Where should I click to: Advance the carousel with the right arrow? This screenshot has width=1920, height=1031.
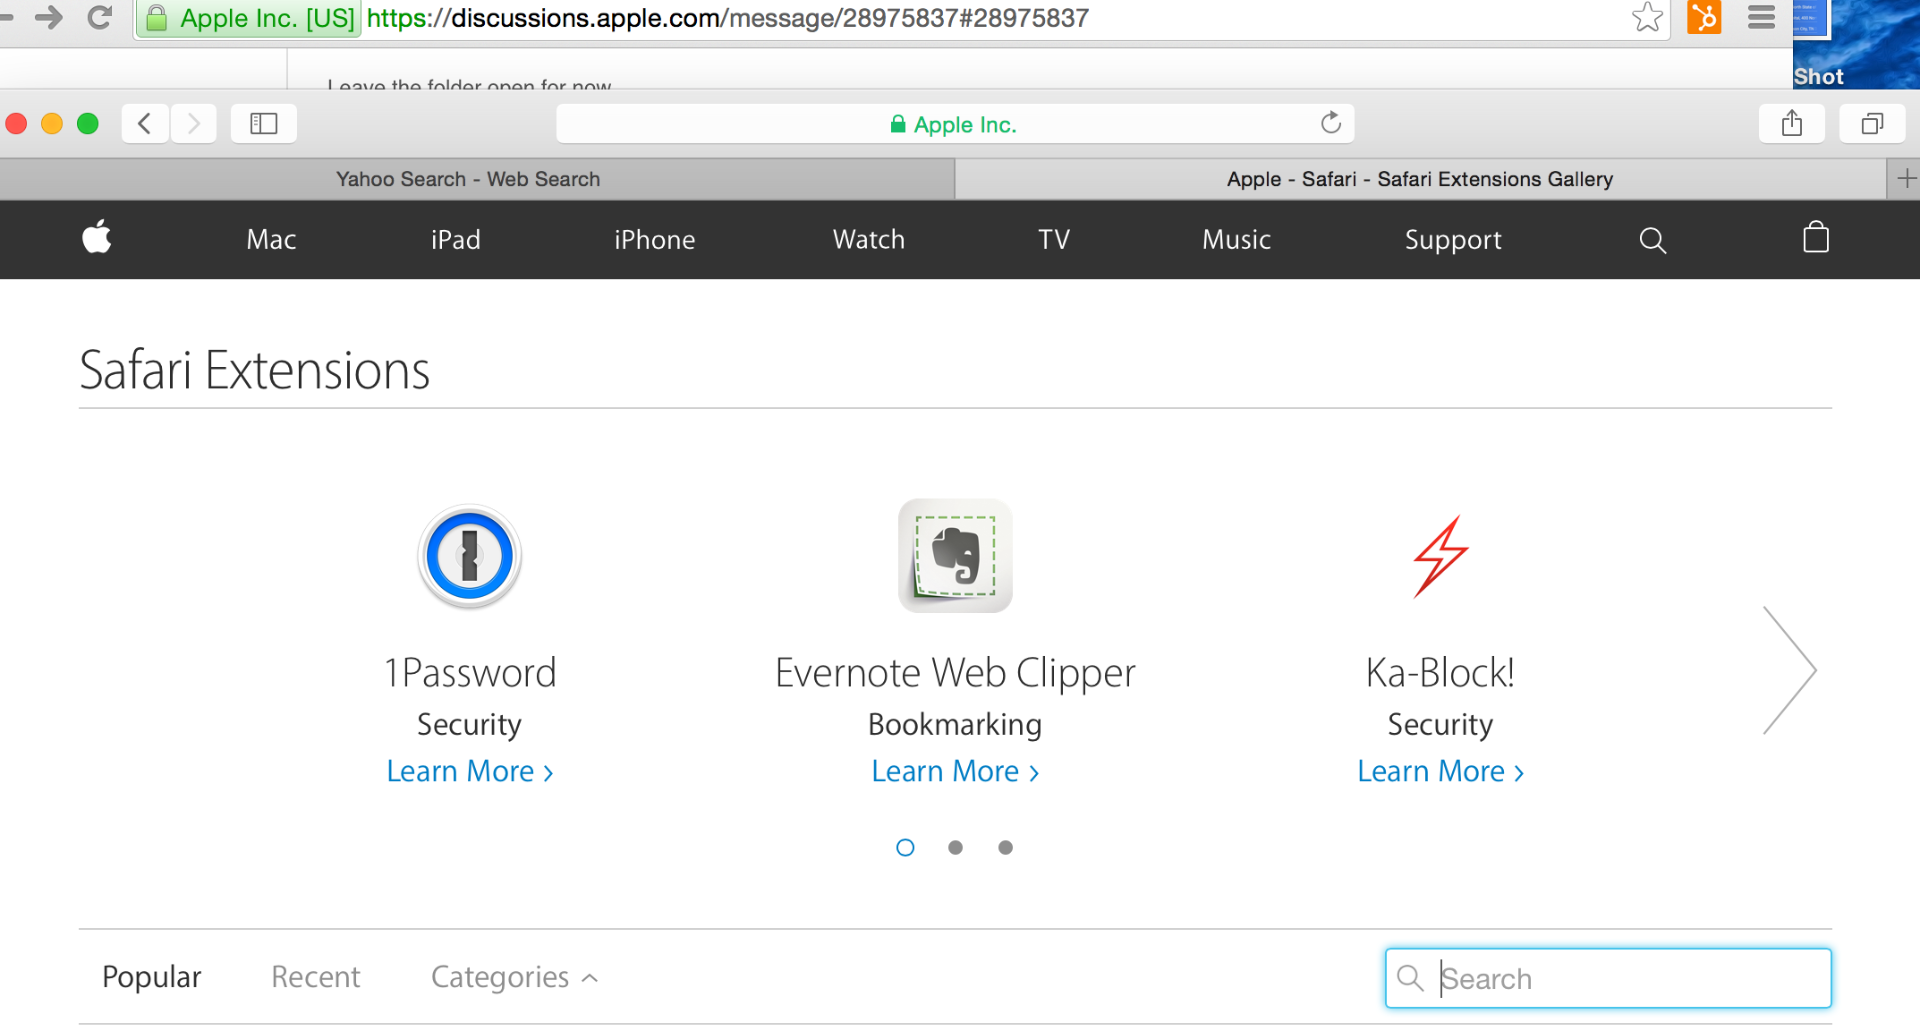[x=1791, y=669]
